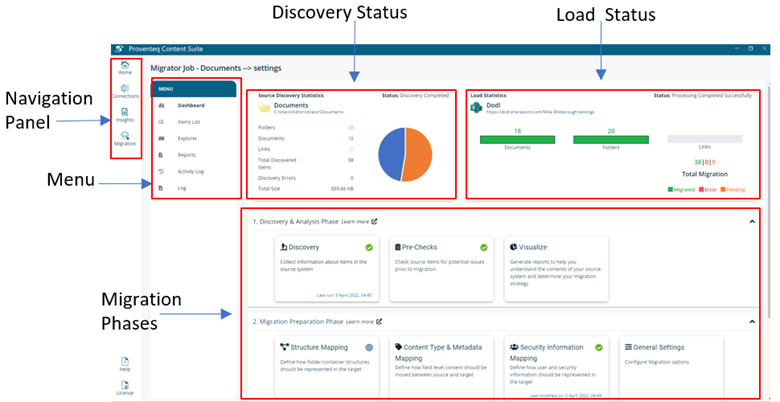Click Learn more for Discovery & Analysis Phase

click(355, 221)
